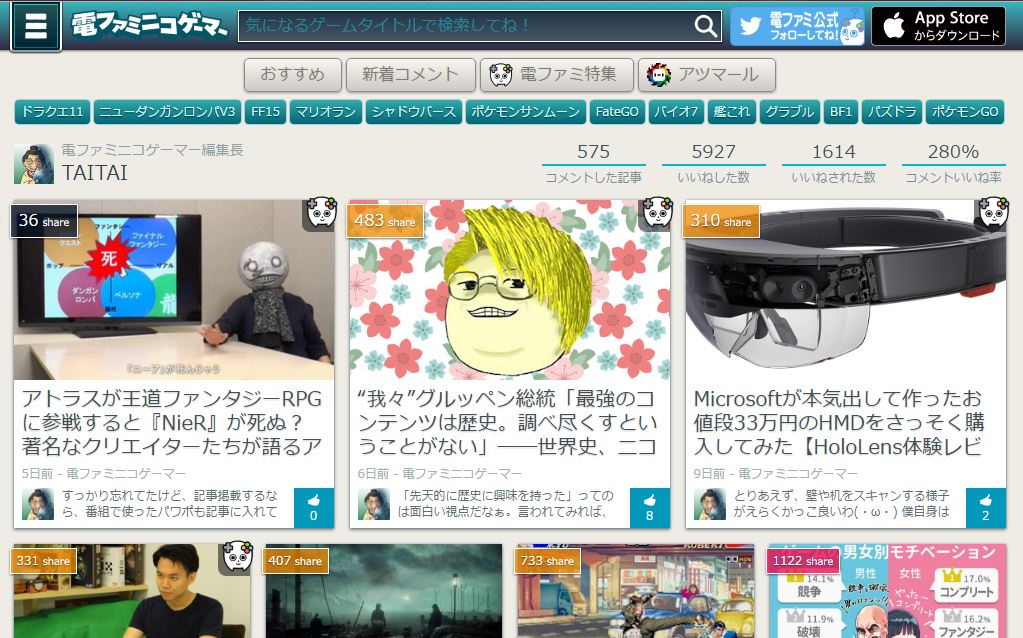
Task: Click the panda mascot icon on the NieR article
Action: (x=319, y=215)
